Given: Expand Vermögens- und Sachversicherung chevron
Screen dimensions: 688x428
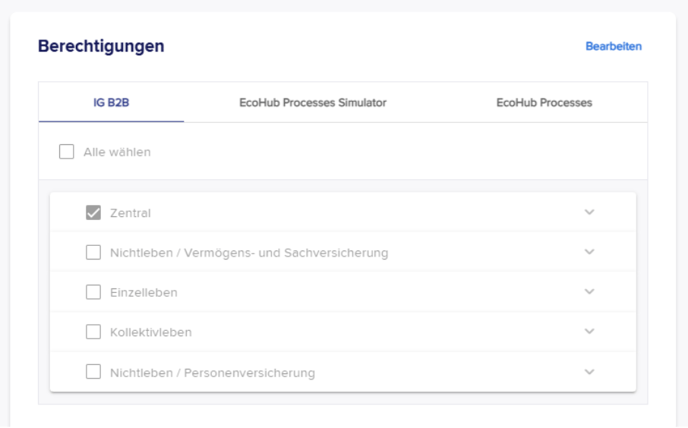Looking at the screenshot, I should click(589, 252).
